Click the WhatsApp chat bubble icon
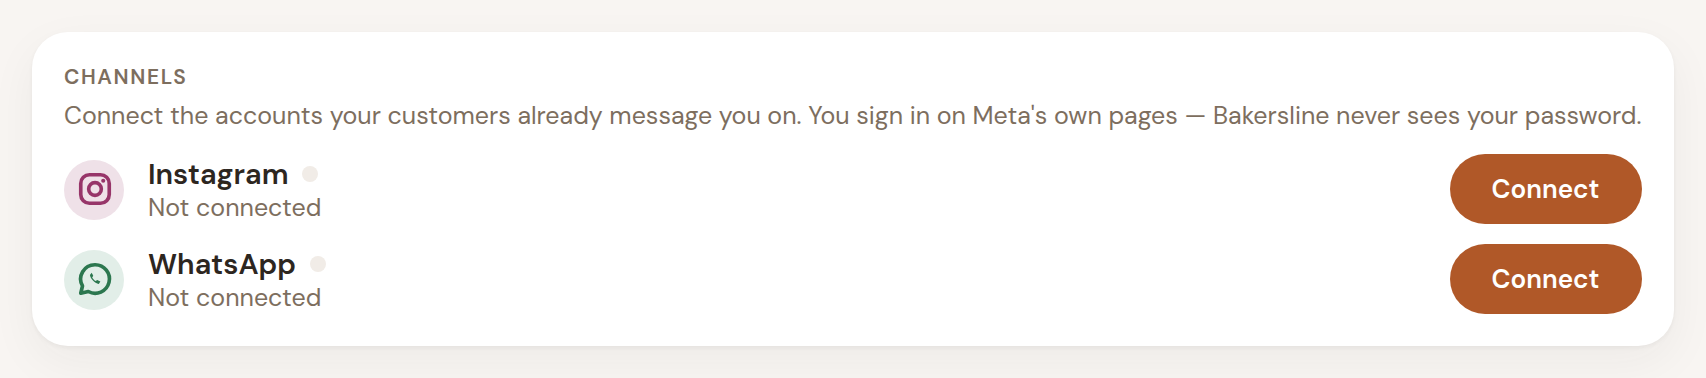The width and height of the screenshot is (1706, 378). pos(94,279)
